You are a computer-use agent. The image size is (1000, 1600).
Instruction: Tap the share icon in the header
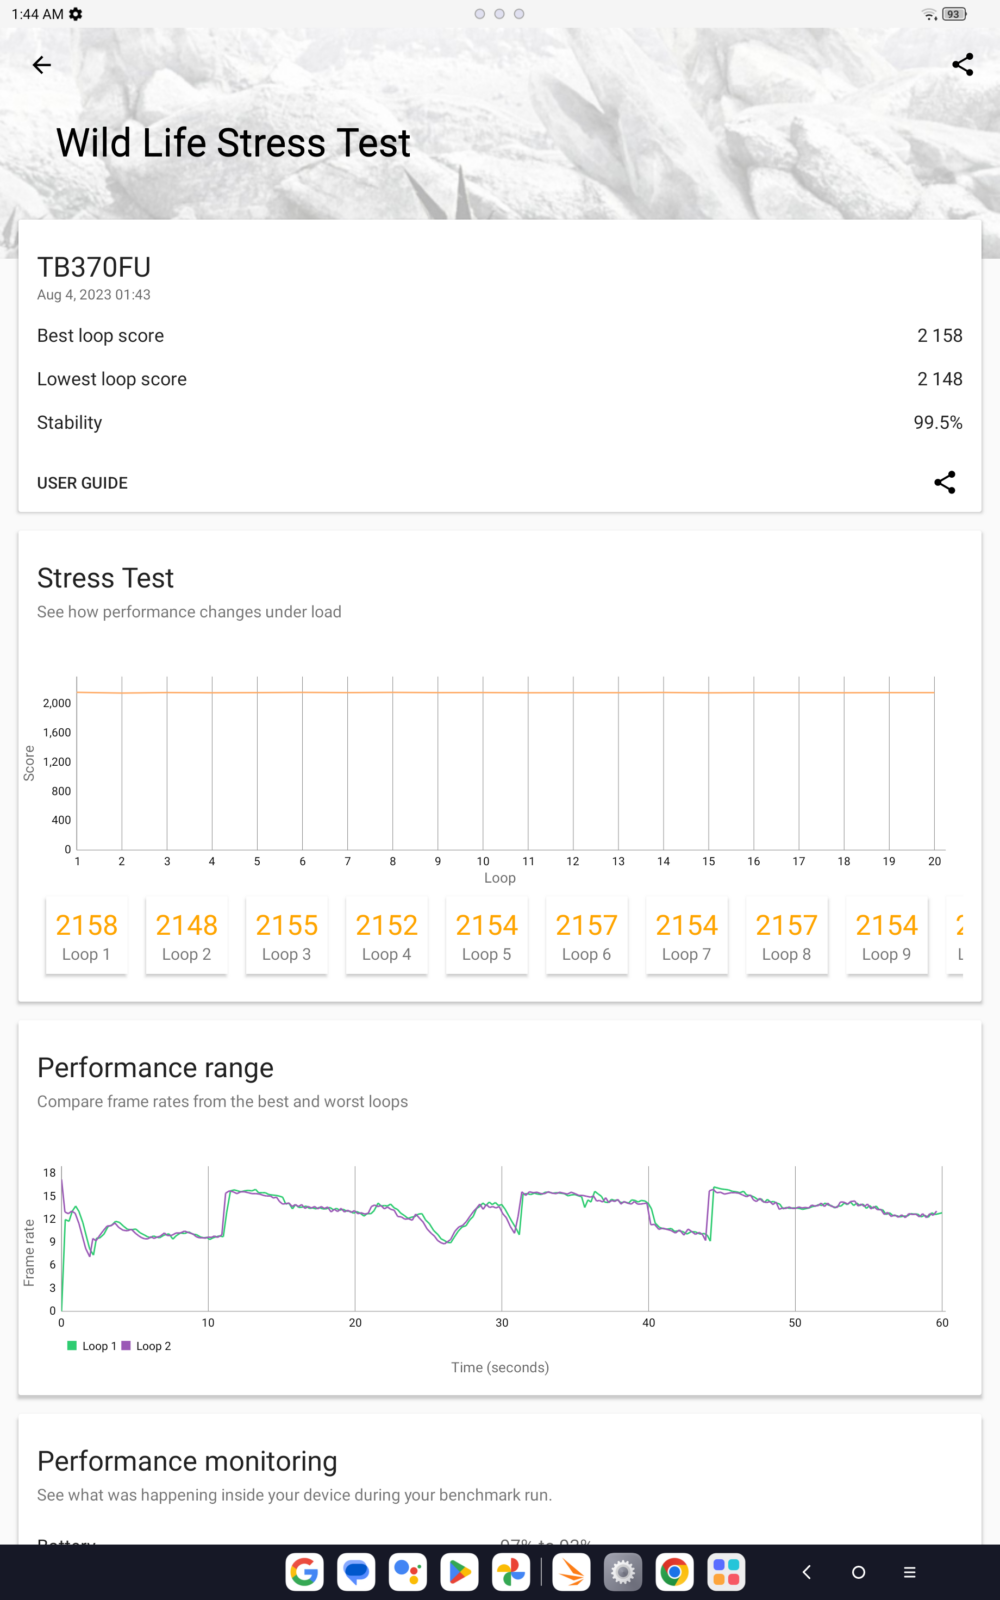[x=962, y=65]
